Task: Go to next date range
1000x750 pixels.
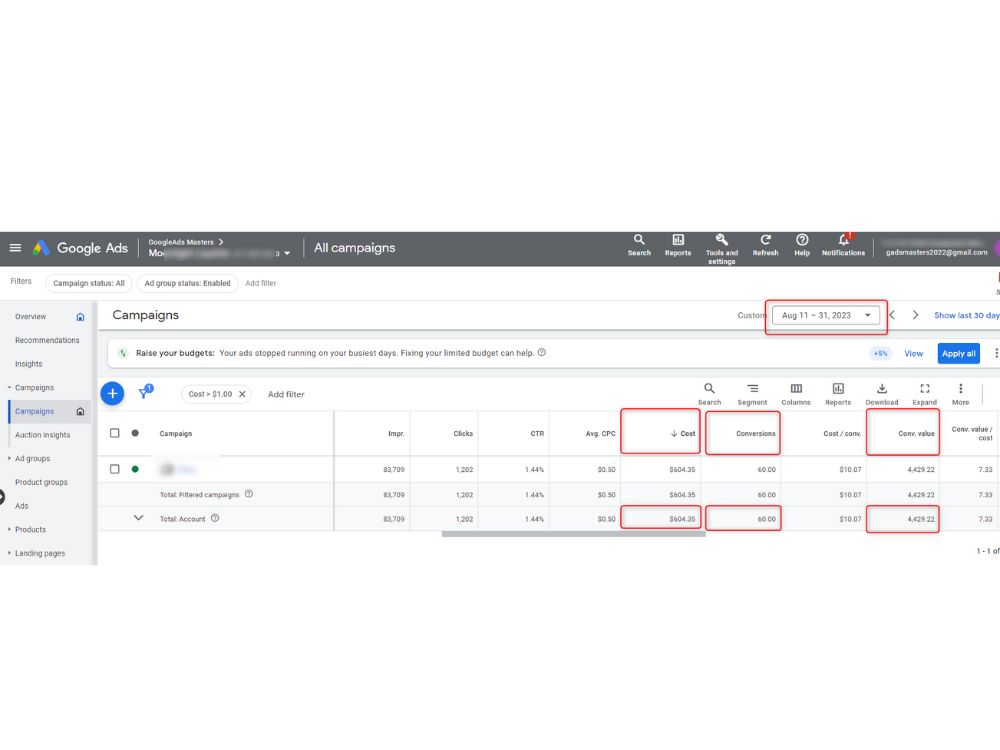Action: (915, 315)
